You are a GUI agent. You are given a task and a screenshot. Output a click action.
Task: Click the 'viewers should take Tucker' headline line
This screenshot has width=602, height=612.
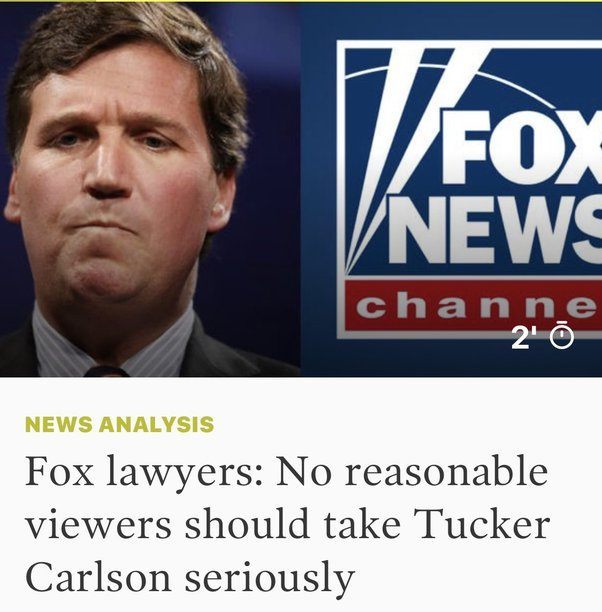[x=287, y=524]
